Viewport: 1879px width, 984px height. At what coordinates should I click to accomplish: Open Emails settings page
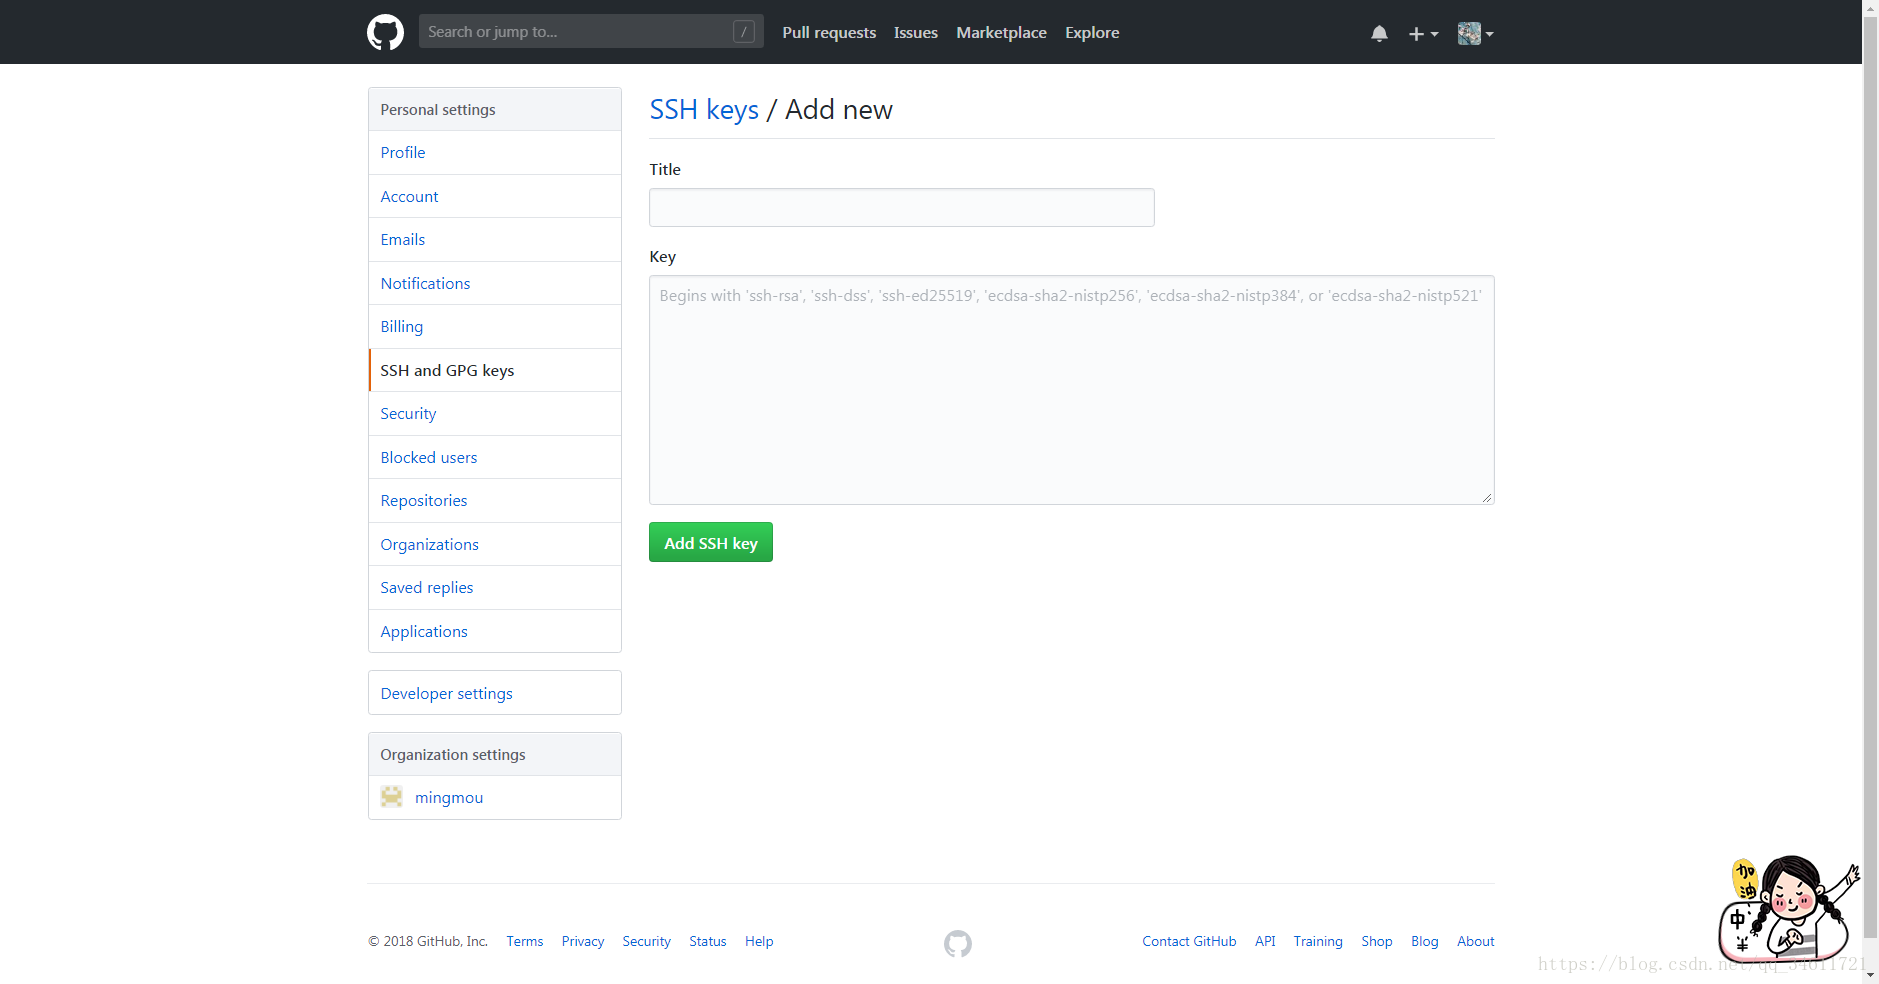pyautogui.click(x=495, y=239)
